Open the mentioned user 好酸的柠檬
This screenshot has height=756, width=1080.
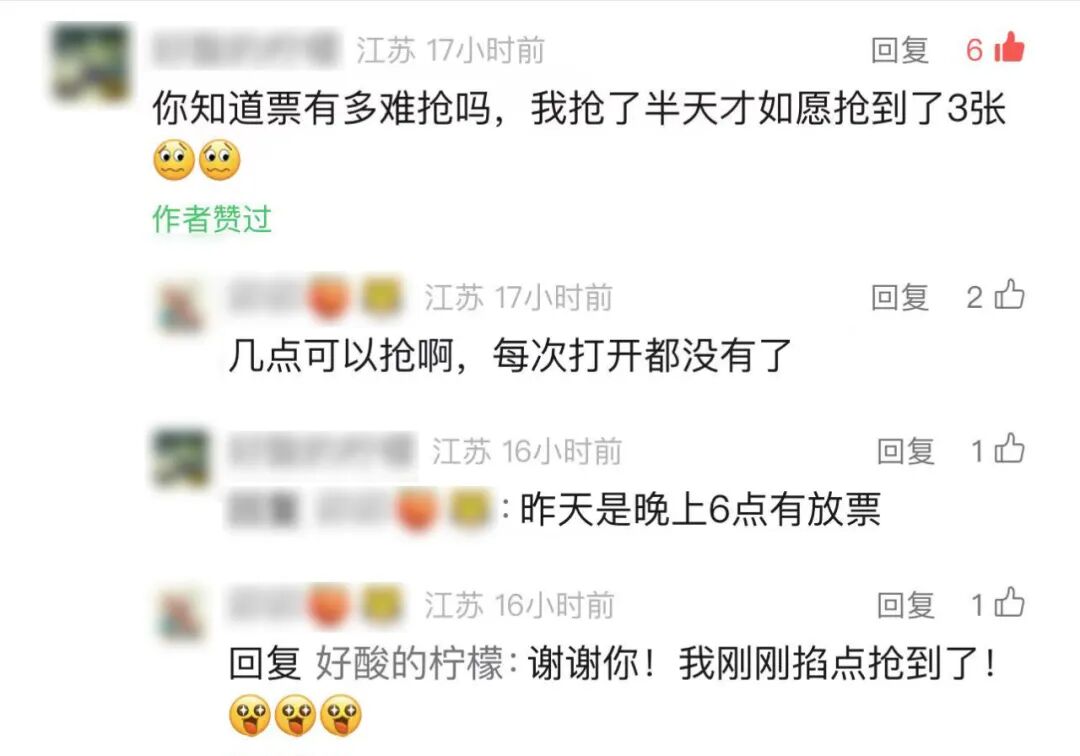tap(409, 664)
